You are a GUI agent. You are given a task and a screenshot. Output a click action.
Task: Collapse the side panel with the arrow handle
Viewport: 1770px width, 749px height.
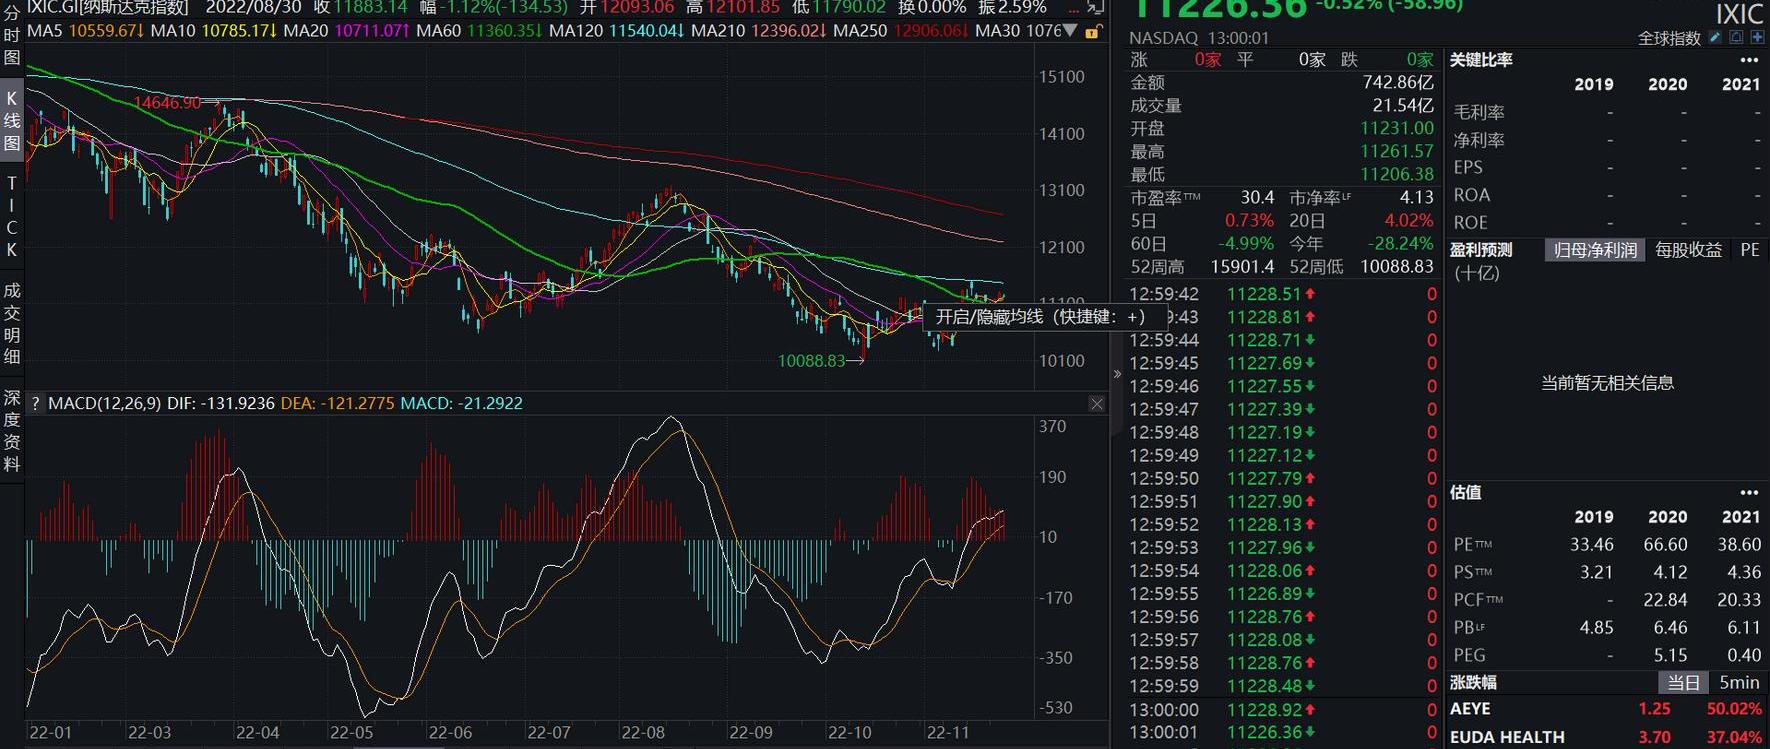(x=1117, y=374)
